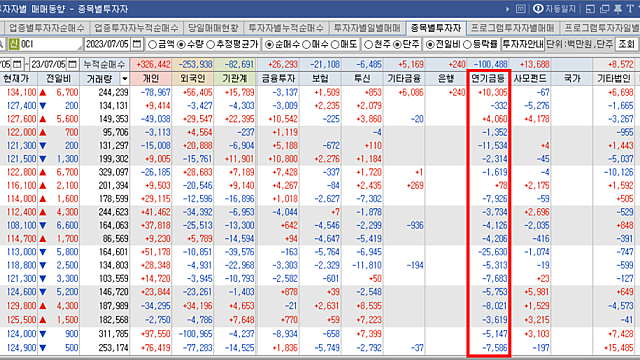Select the 순매수 radio button
Screen dimensions: 640x360
(269, 44)
